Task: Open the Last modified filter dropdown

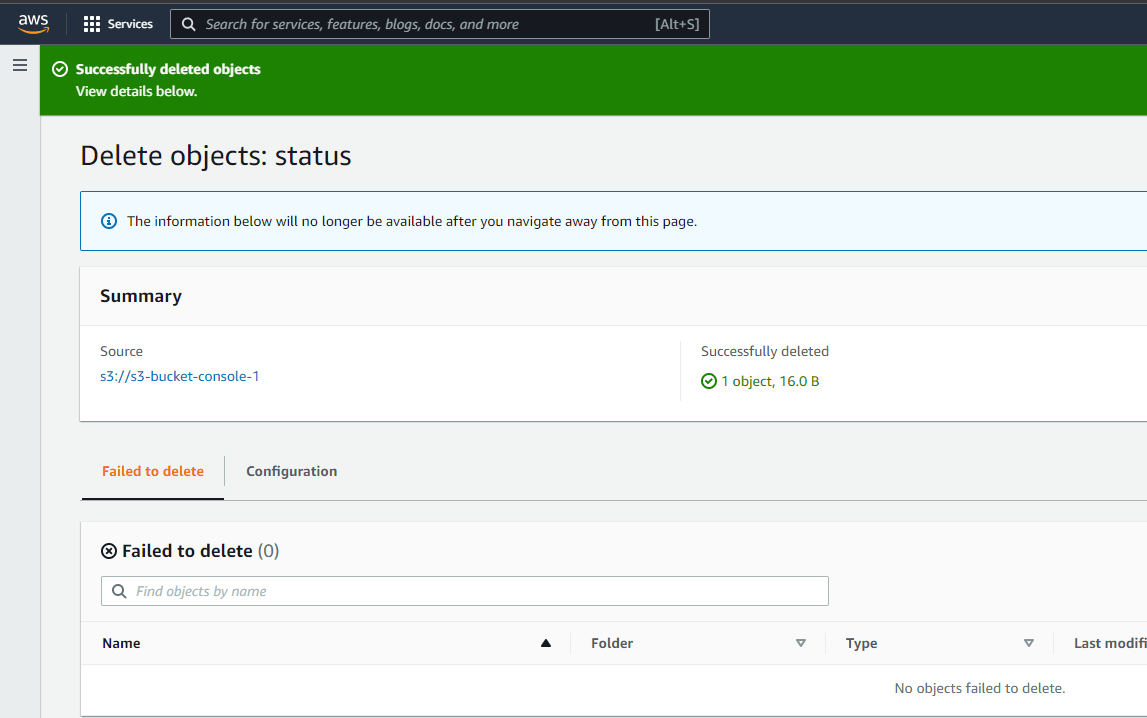Action: tap(1143, 643)
